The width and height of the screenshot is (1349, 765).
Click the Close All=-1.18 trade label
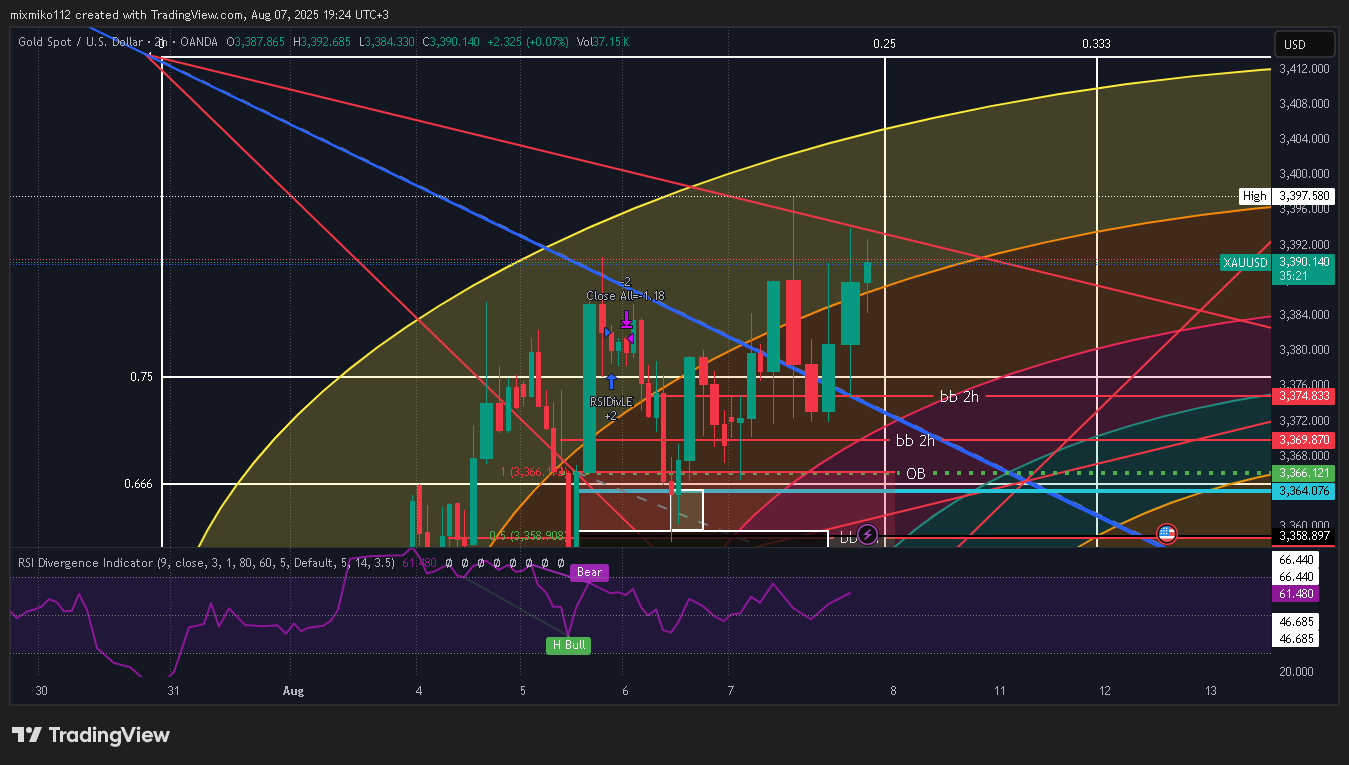[625, 296]
